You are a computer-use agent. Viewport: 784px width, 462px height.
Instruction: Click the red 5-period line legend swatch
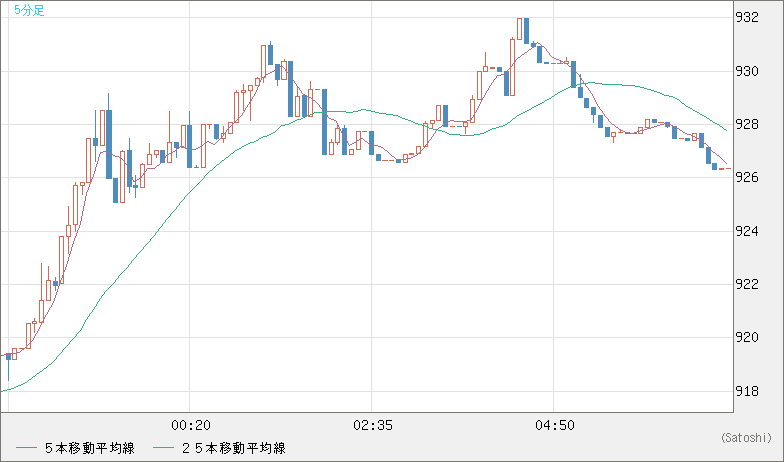26,448
